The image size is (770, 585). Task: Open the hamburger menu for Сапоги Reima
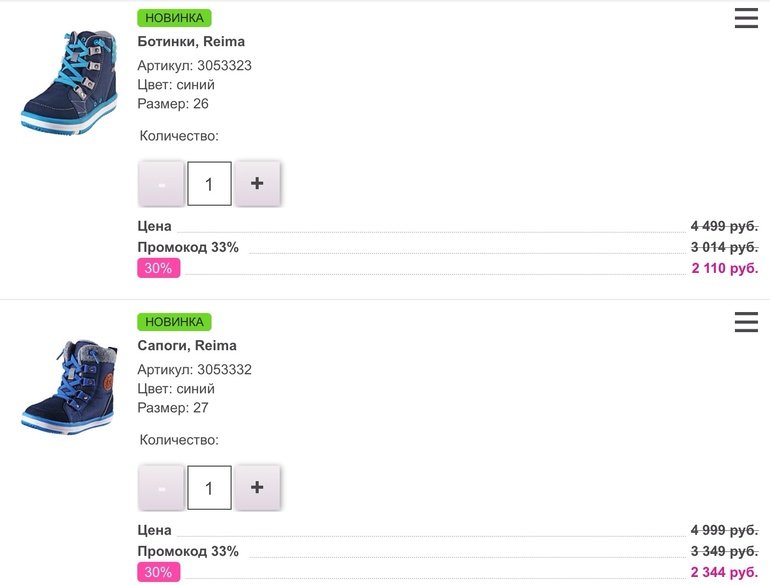pos(746,322)
